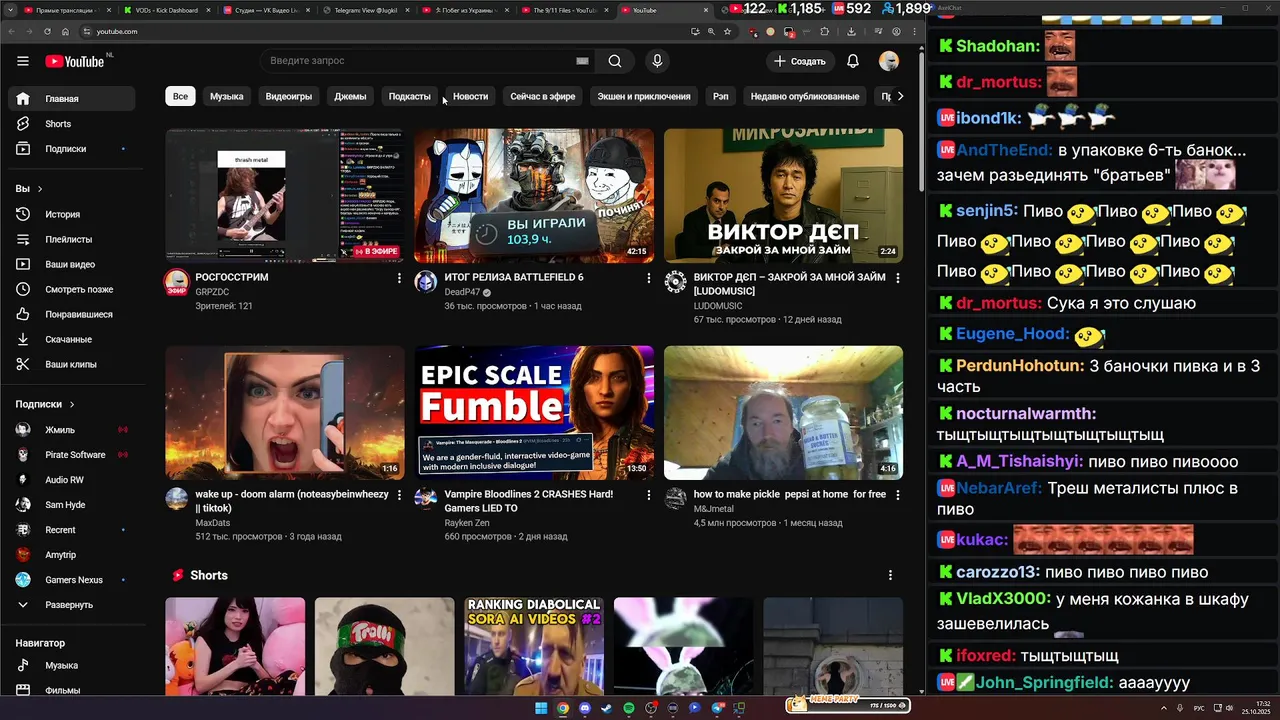Open Spotify from the taskbar
This screenshot has width=1280, height=720.
tap(629, 708)
